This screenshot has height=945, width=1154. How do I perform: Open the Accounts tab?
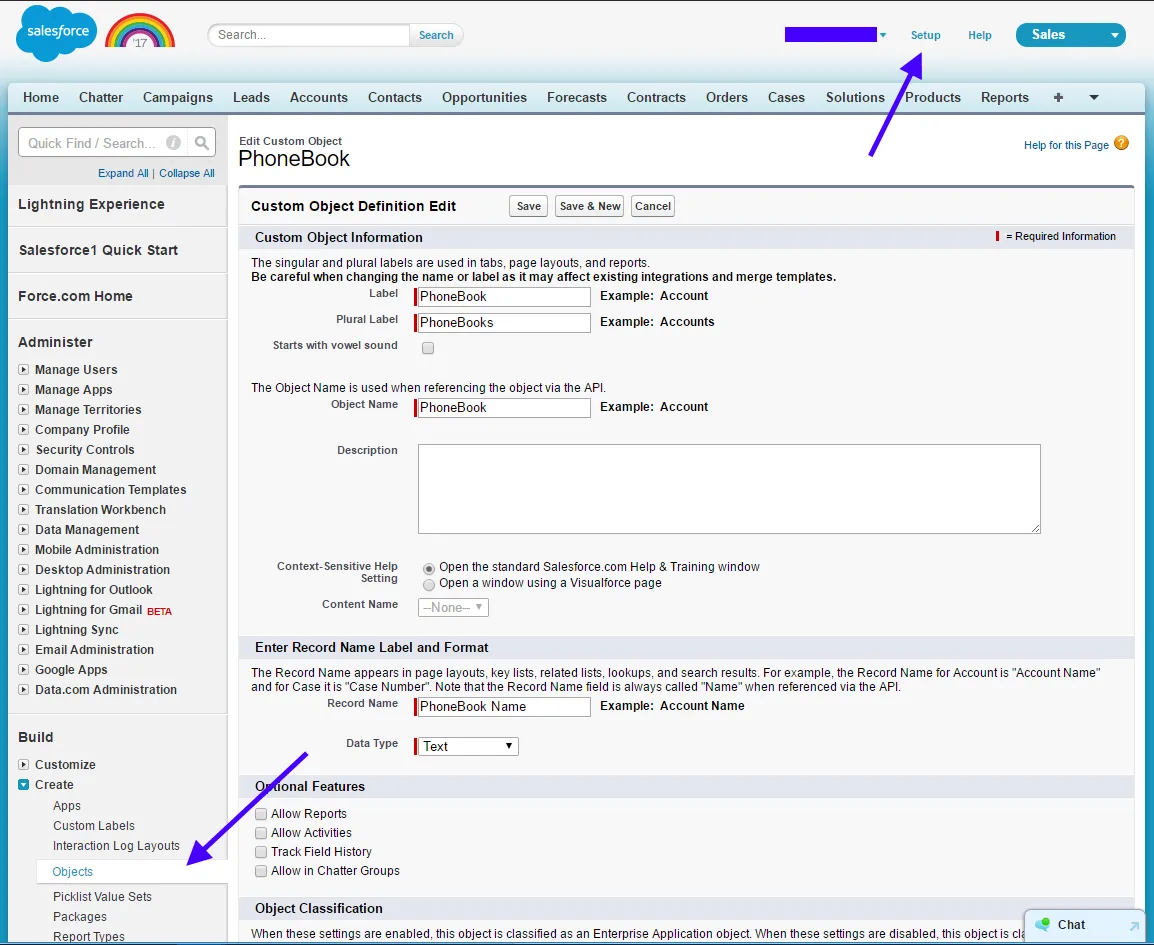pos(318,97)
